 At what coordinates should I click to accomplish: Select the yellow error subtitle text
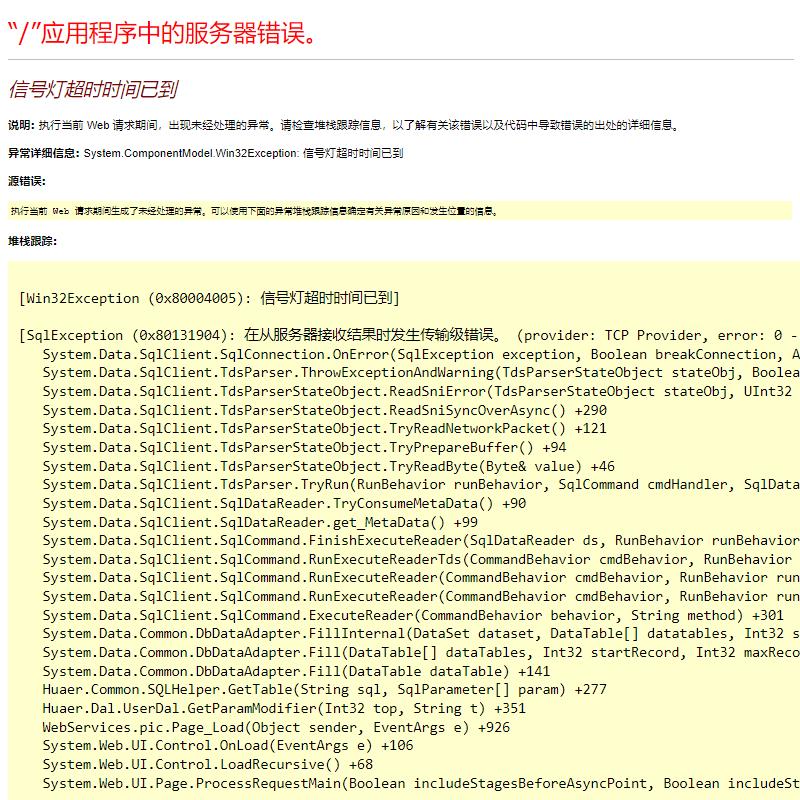tap(90, 88)
